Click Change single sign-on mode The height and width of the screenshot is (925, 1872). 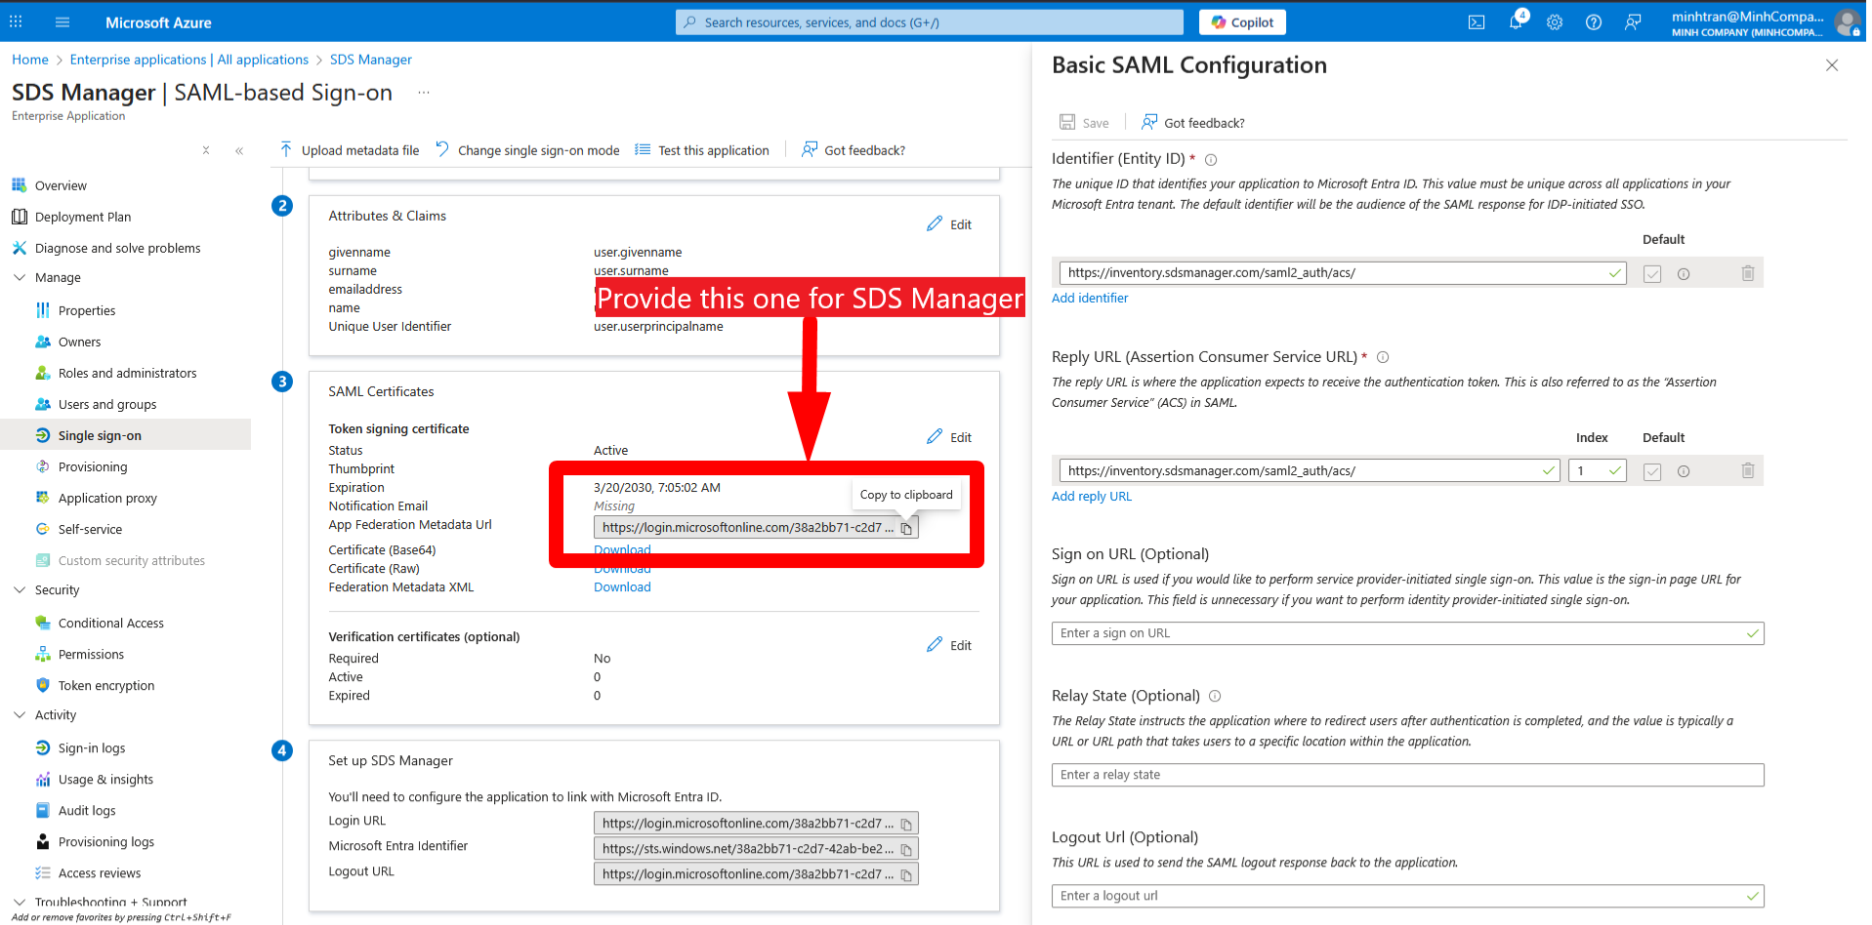pyautogui.click(x=527, y=150)
